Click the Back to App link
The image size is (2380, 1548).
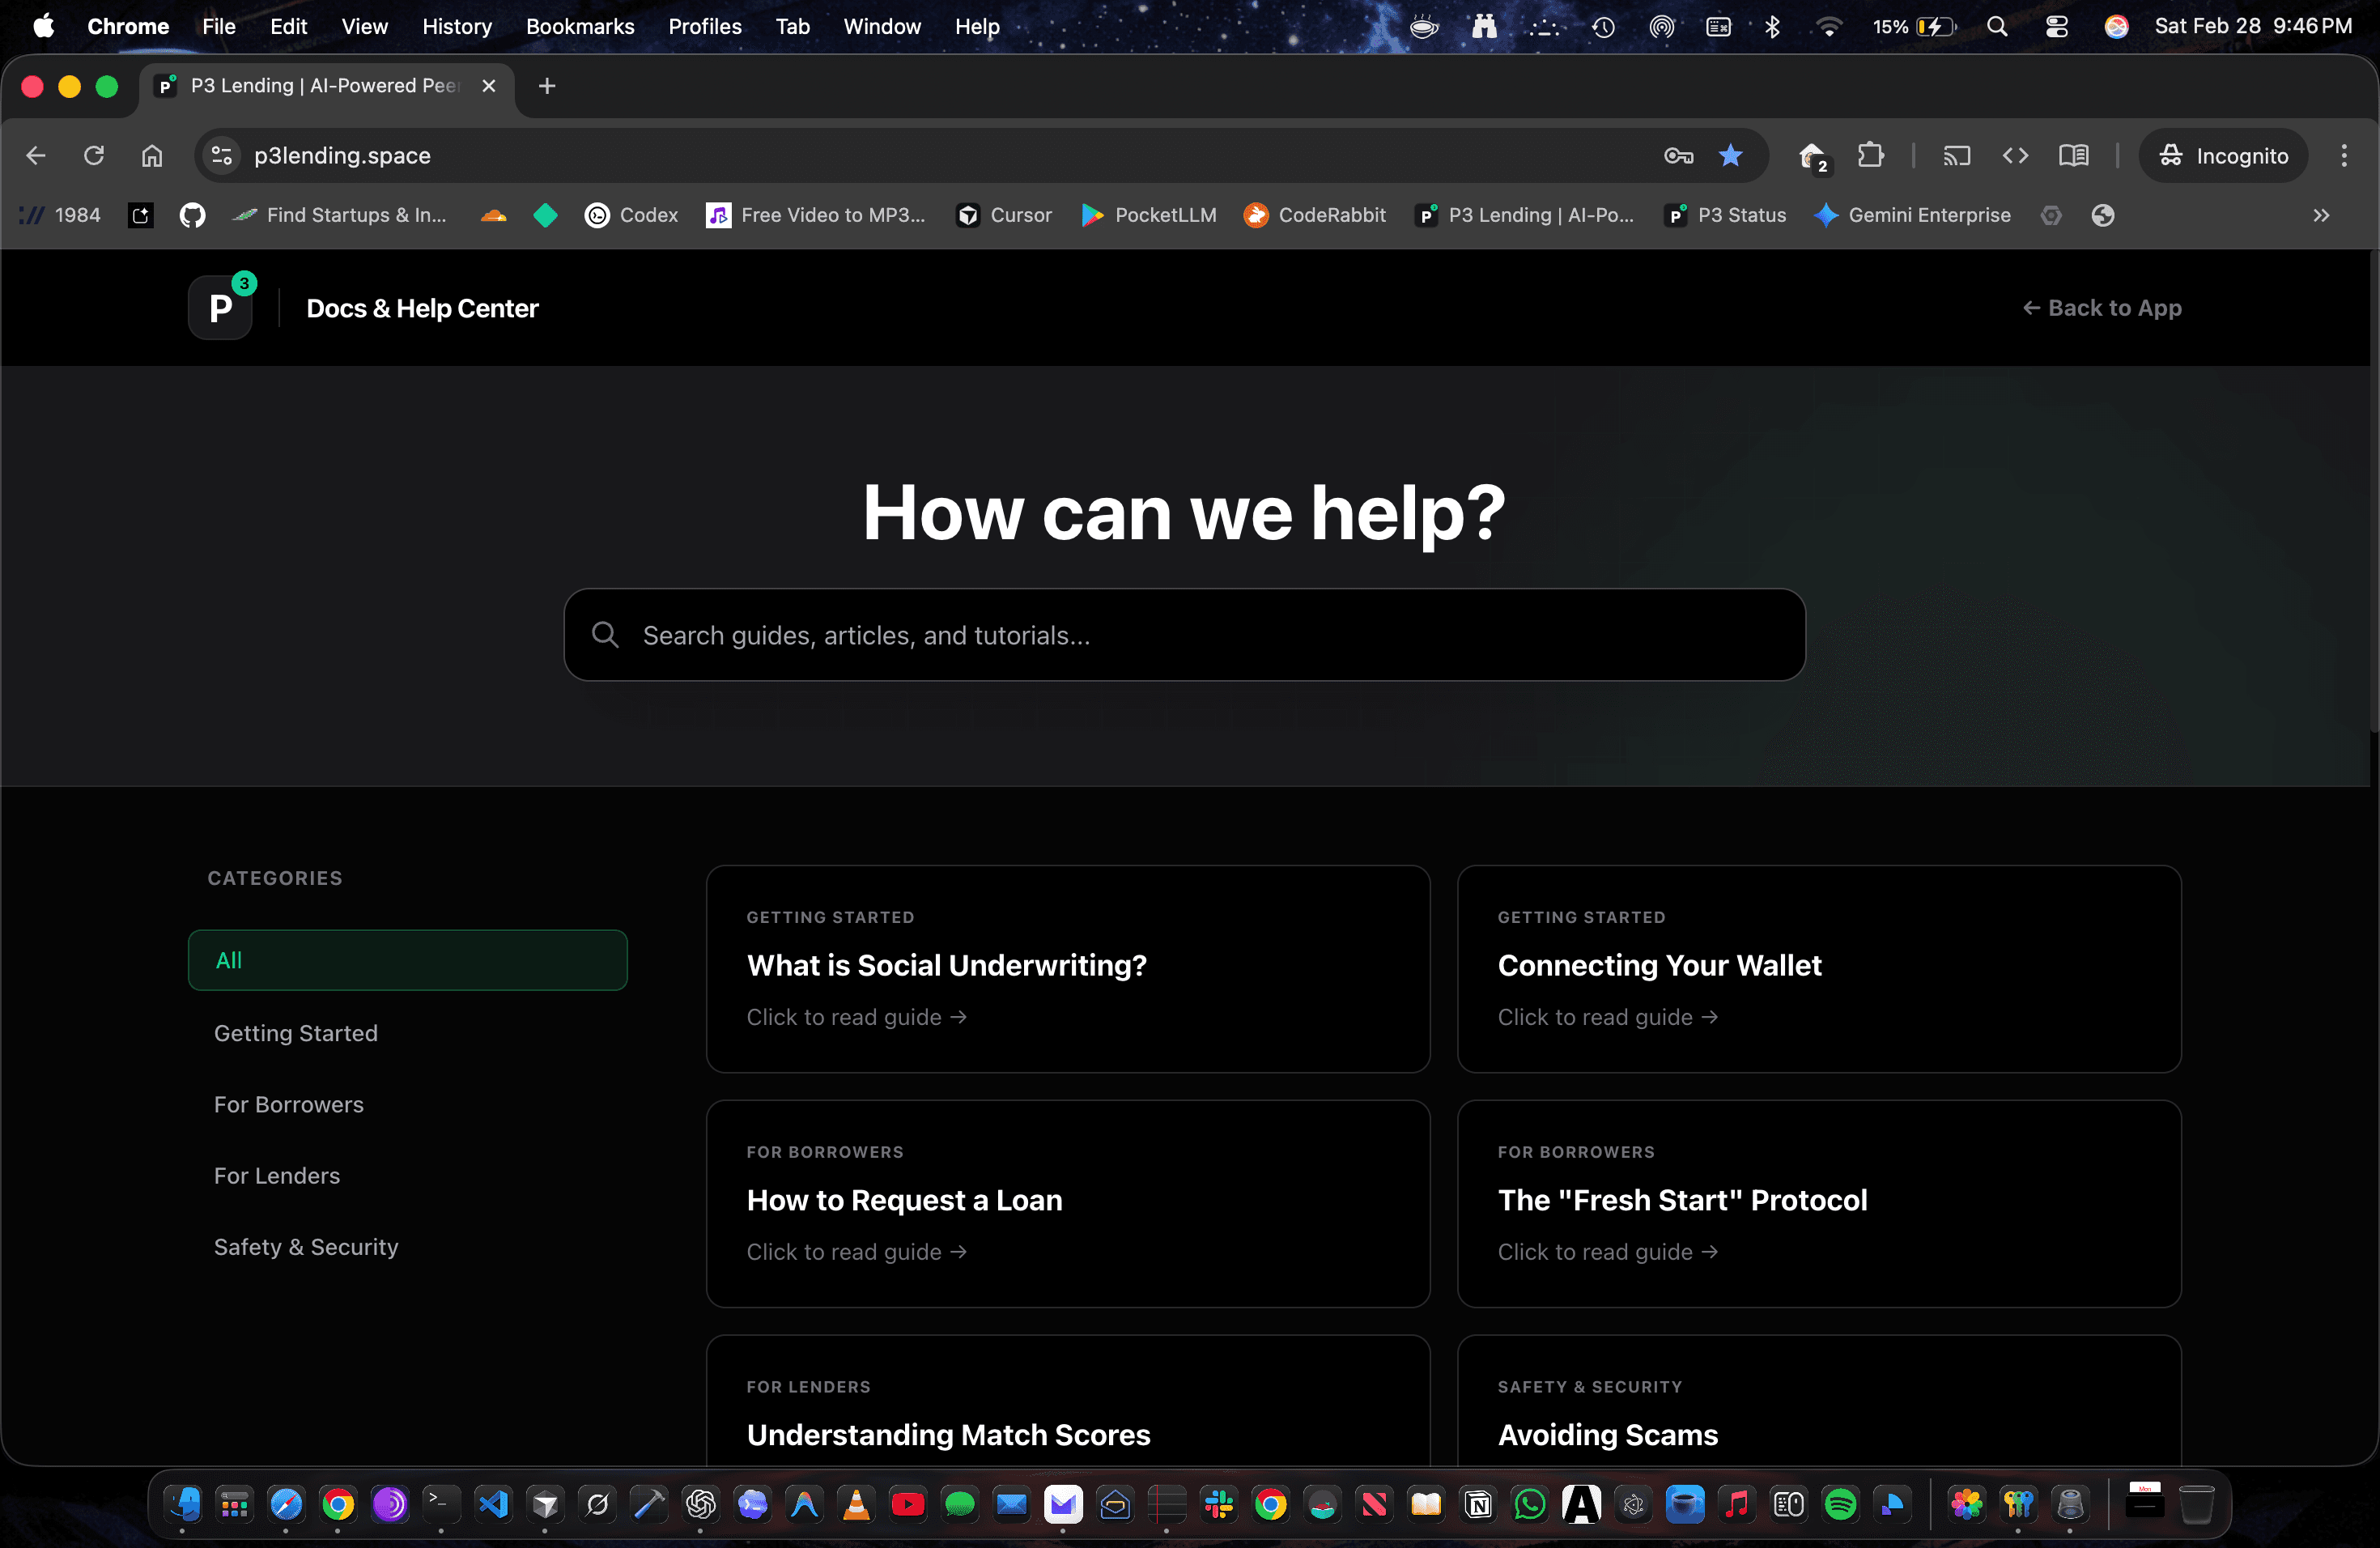point(2104,307)
